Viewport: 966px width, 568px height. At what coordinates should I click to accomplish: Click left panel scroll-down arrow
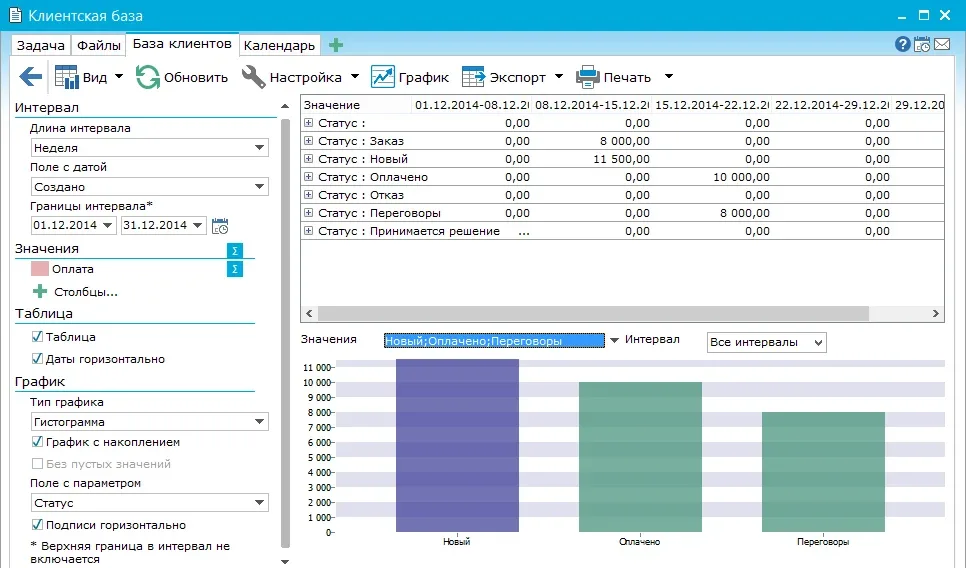tap(285, 561)
